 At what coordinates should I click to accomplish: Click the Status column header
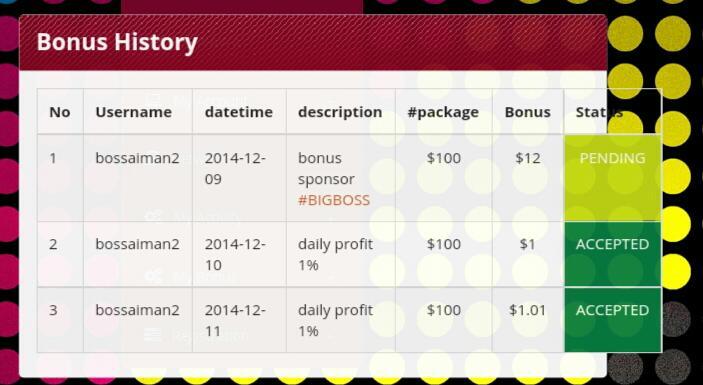tap(599, 112)
